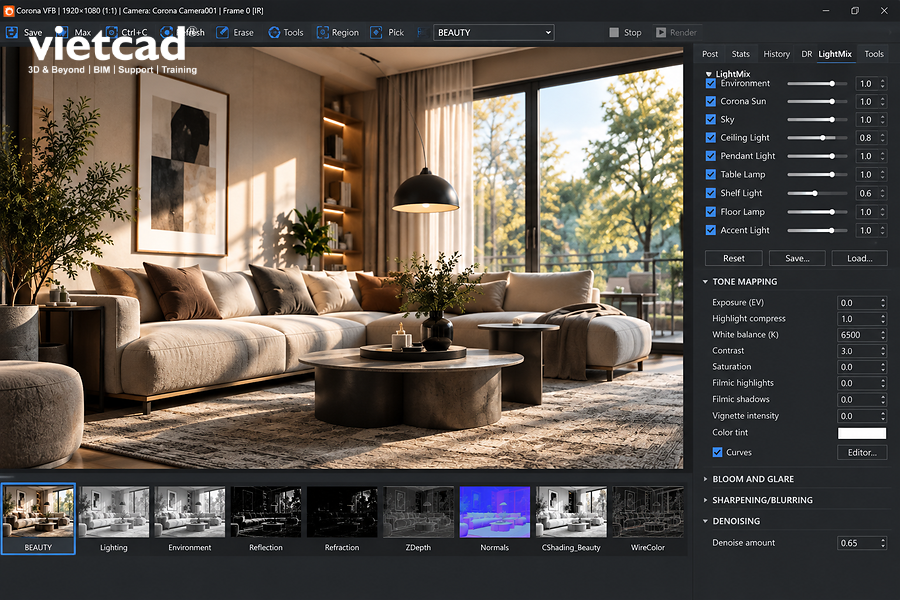The width and height of the screenshot is (900, 600).
Task: Activate the Region render tool
Action: (338, 33)
